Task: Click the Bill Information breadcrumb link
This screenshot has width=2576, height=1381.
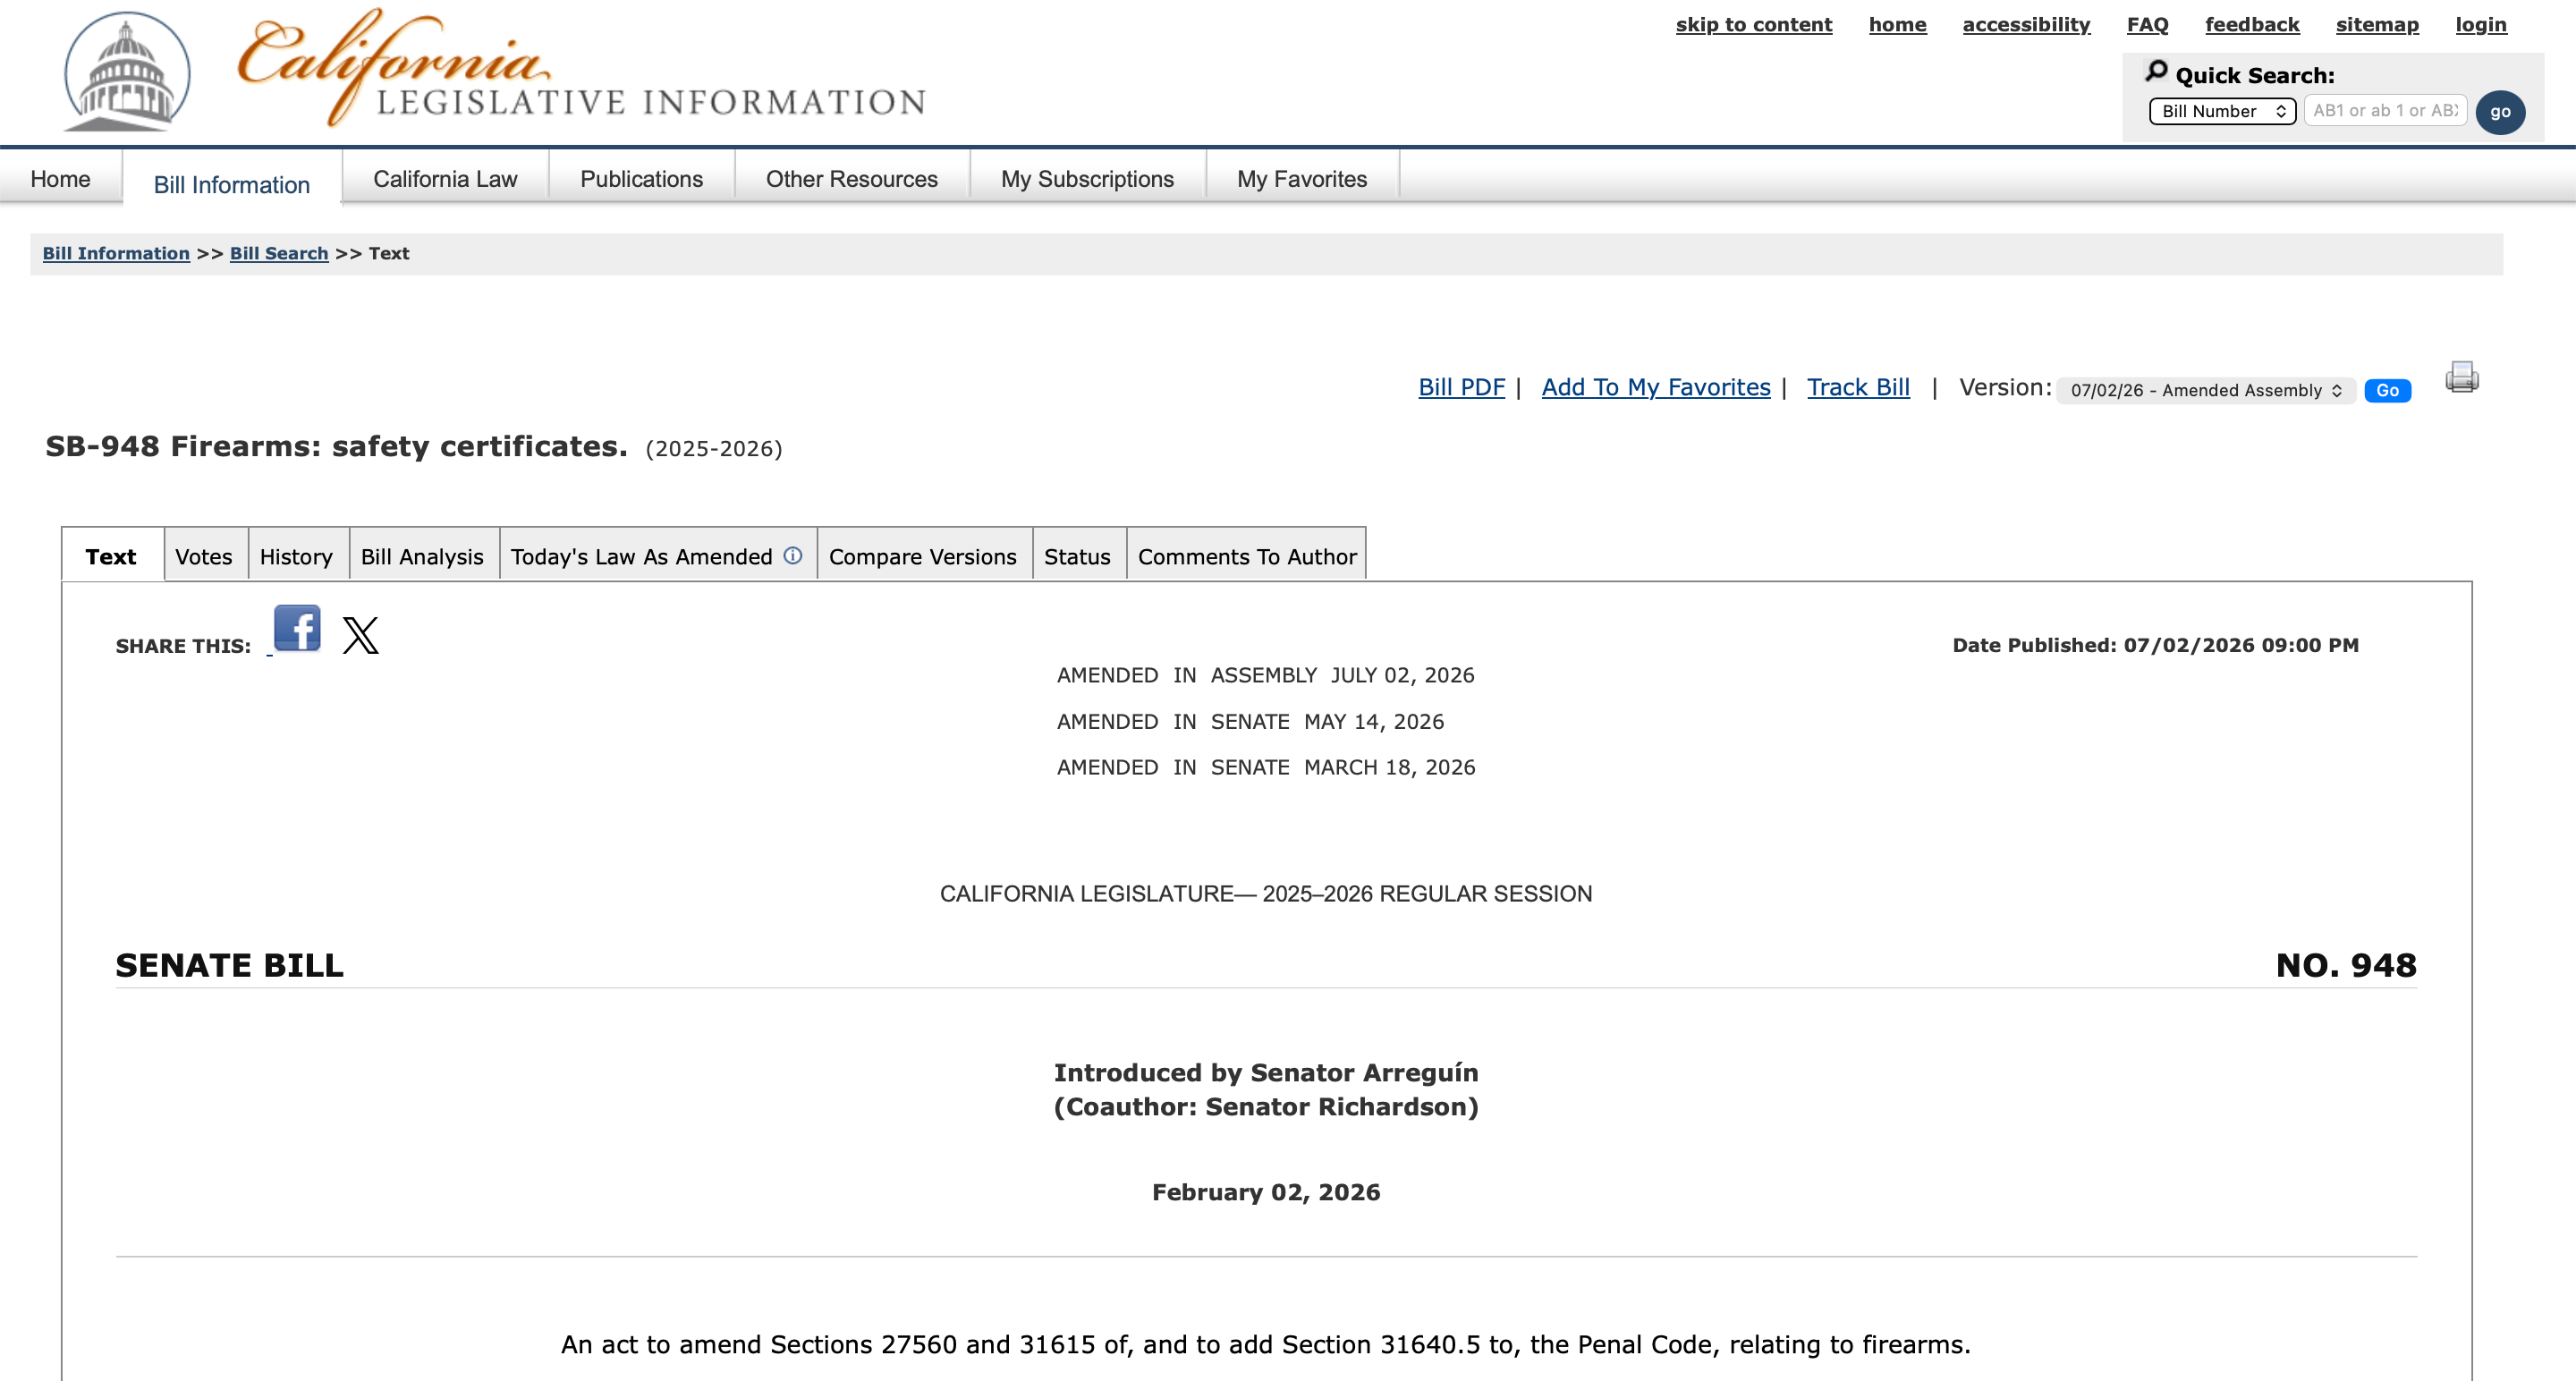Action: pos(116,253)
